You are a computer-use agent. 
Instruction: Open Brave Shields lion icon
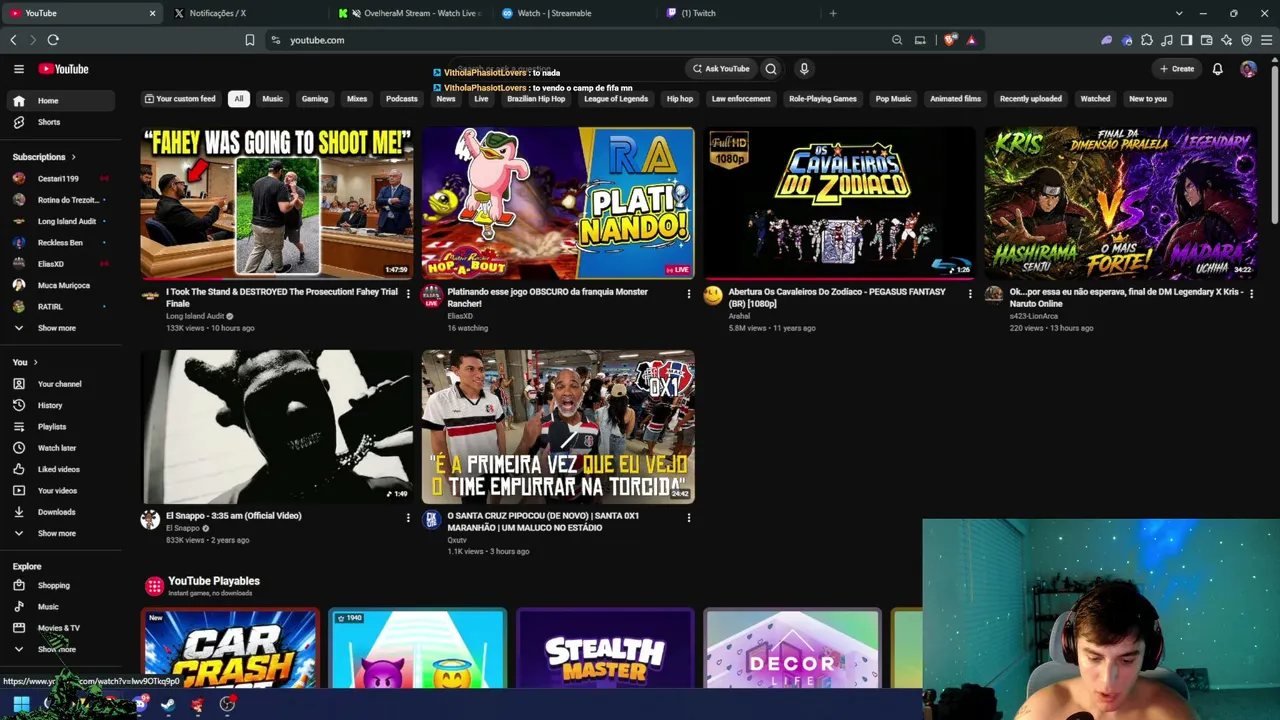[949, 40]
